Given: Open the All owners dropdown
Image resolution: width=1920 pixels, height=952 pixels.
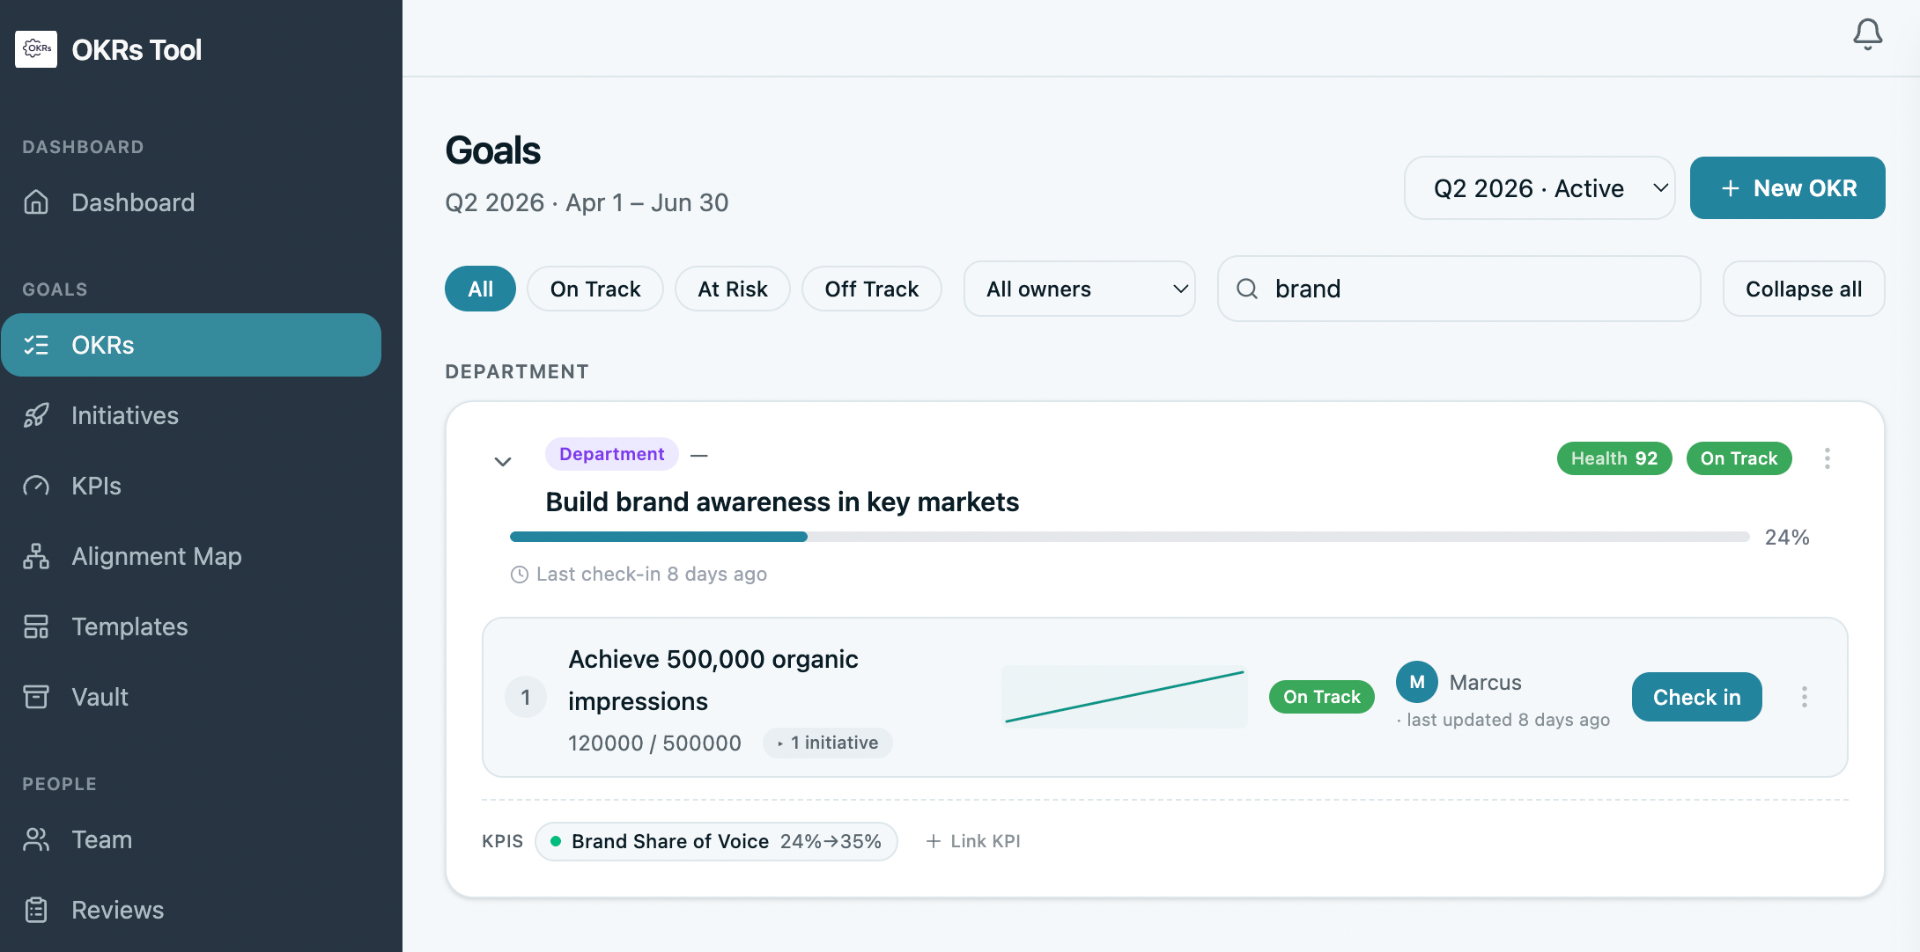Looking at the screenshot, I should pos(1079,288).
